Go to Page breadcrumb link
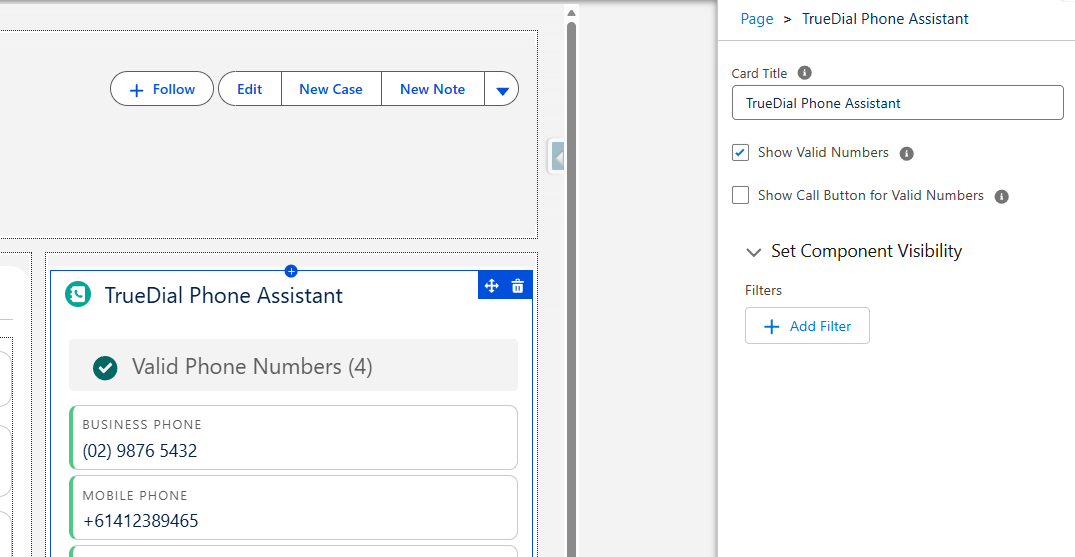Viewport: 1075px width, 557px height. tap(757, 19)
